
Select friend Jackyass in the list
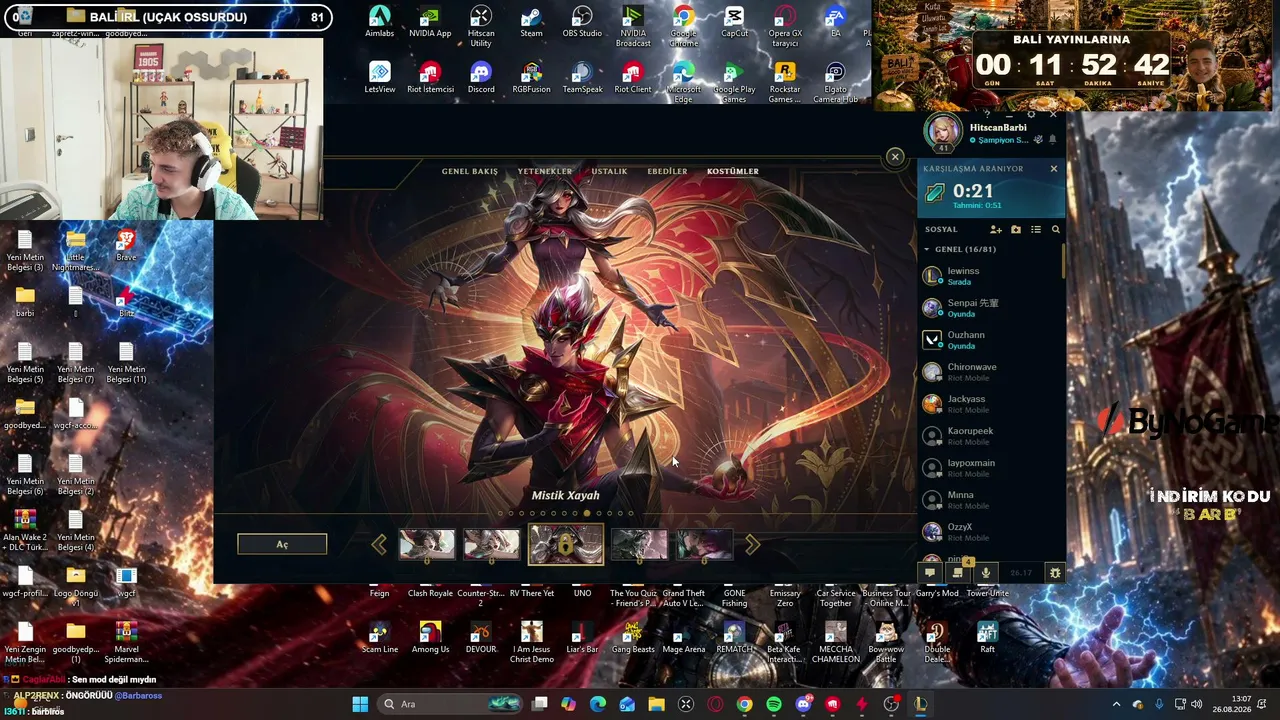[990, 404]
